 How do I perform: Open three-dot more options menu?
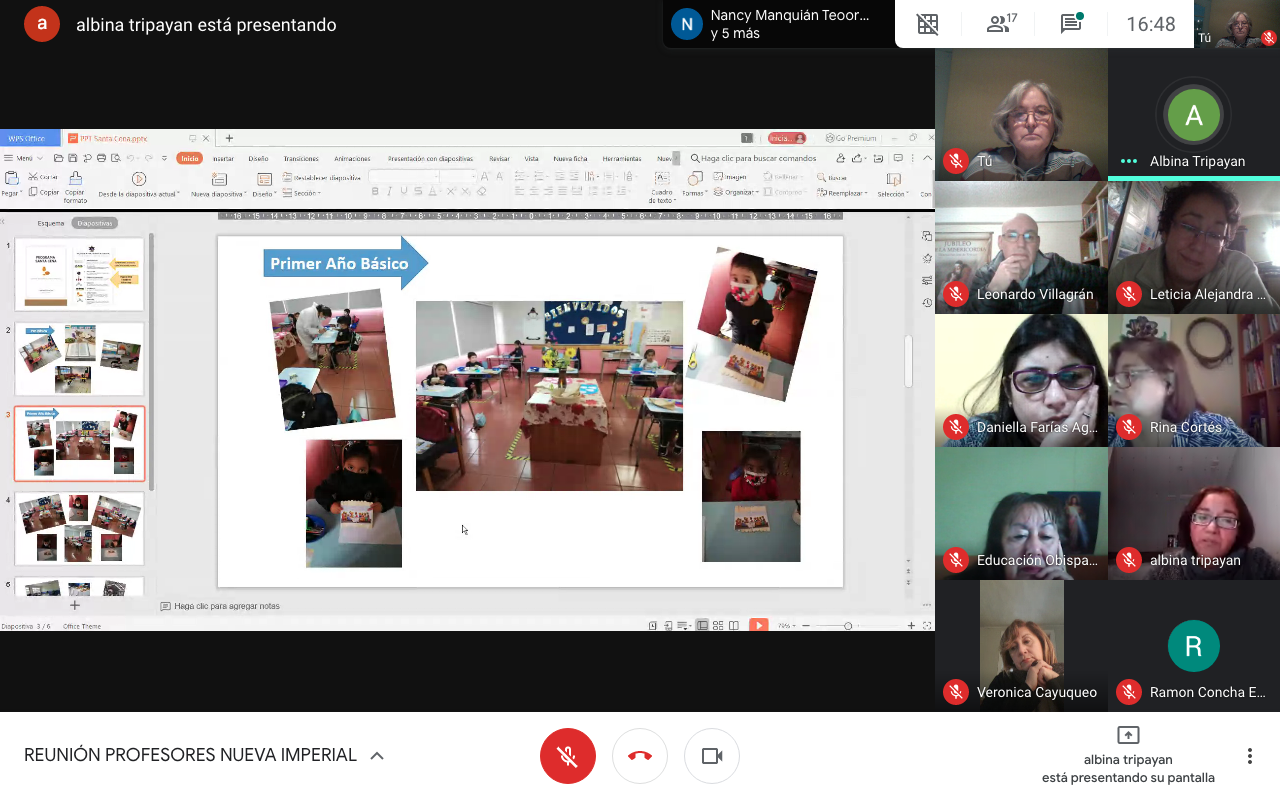point(1249,756)
